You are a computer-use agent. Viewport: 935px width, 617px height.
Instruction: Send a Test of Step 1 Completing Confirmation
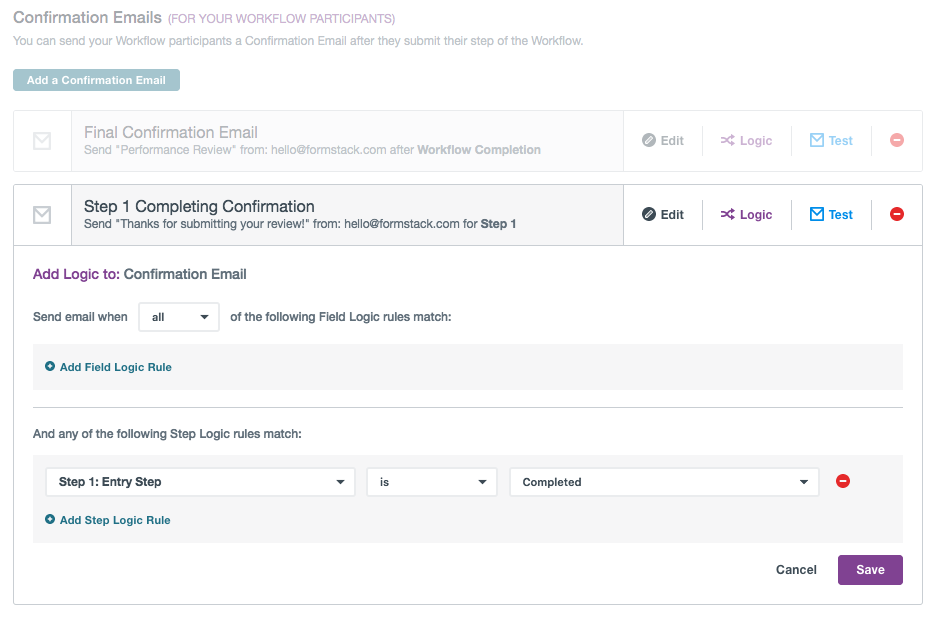click(x=831, y=215)
